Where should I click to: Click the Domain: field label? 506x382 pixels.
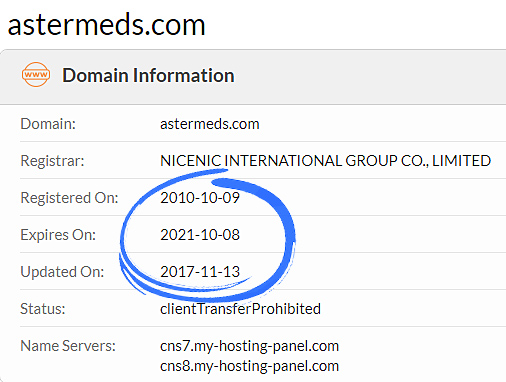click(48, 124)
